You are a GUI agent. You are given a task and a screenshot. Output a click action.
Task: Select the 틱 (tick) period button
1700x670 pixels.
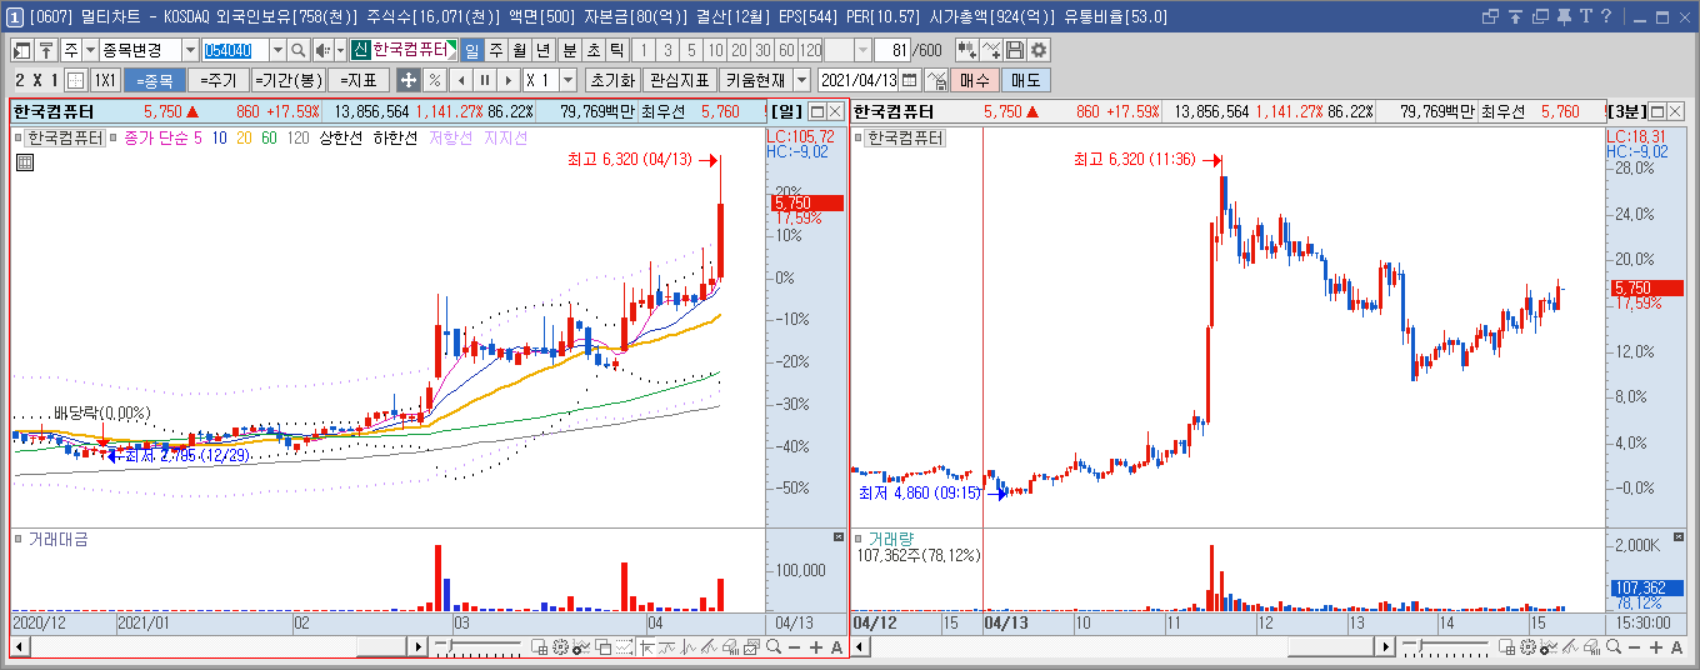[x=617, y=50]
